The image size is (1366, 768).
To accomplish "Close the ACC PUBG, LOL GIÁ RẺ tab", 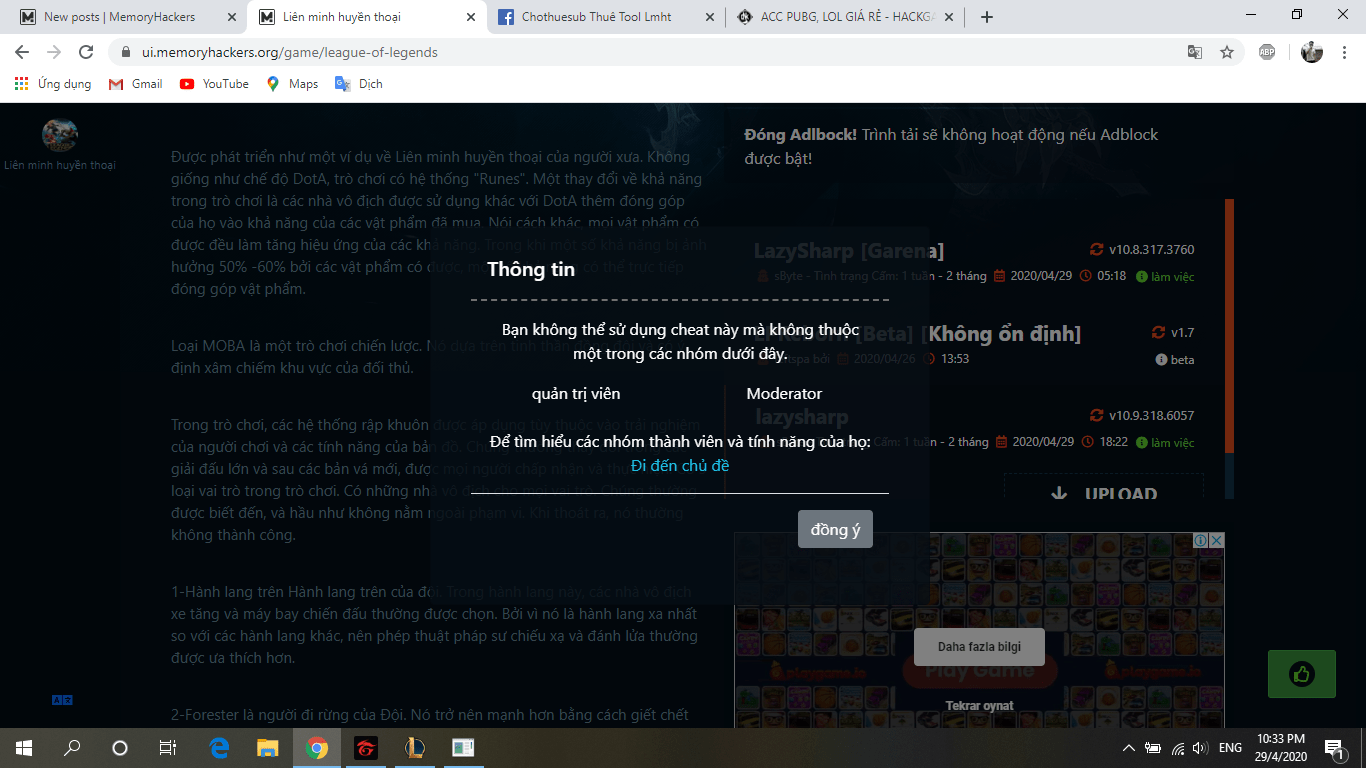I will pos(948,17).
